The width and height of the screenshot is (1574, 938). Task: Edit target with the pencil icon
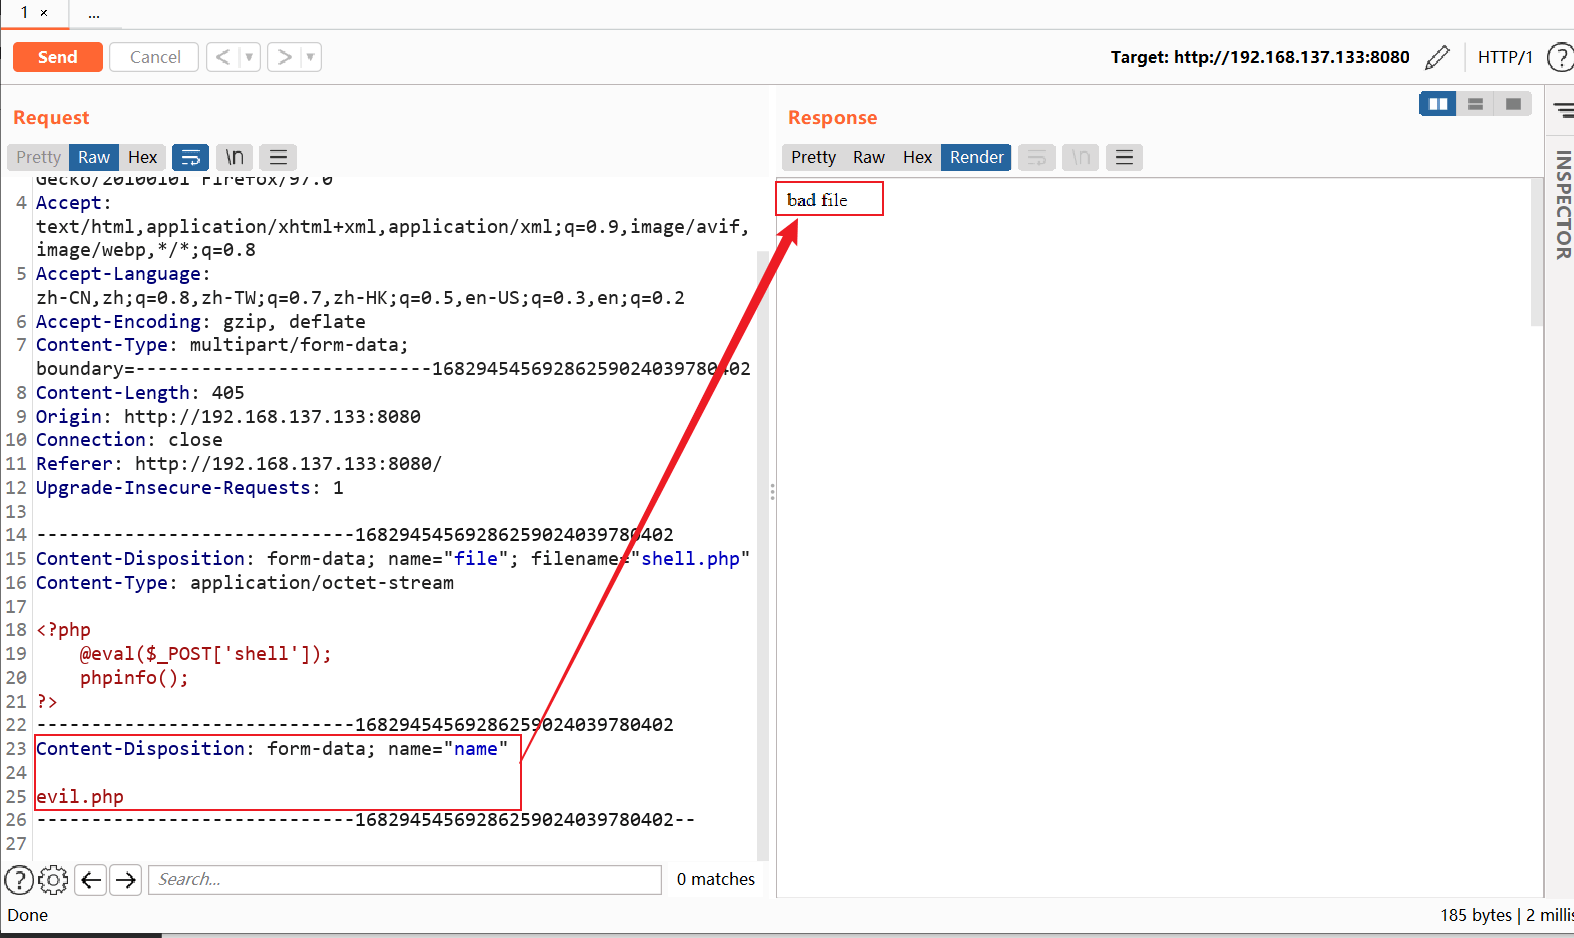point(1437,57)
